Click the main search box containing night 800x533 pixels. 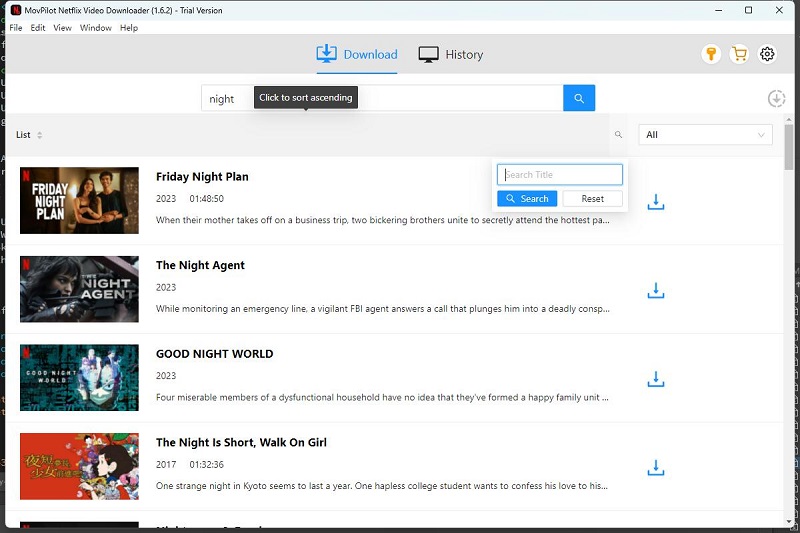382,98
